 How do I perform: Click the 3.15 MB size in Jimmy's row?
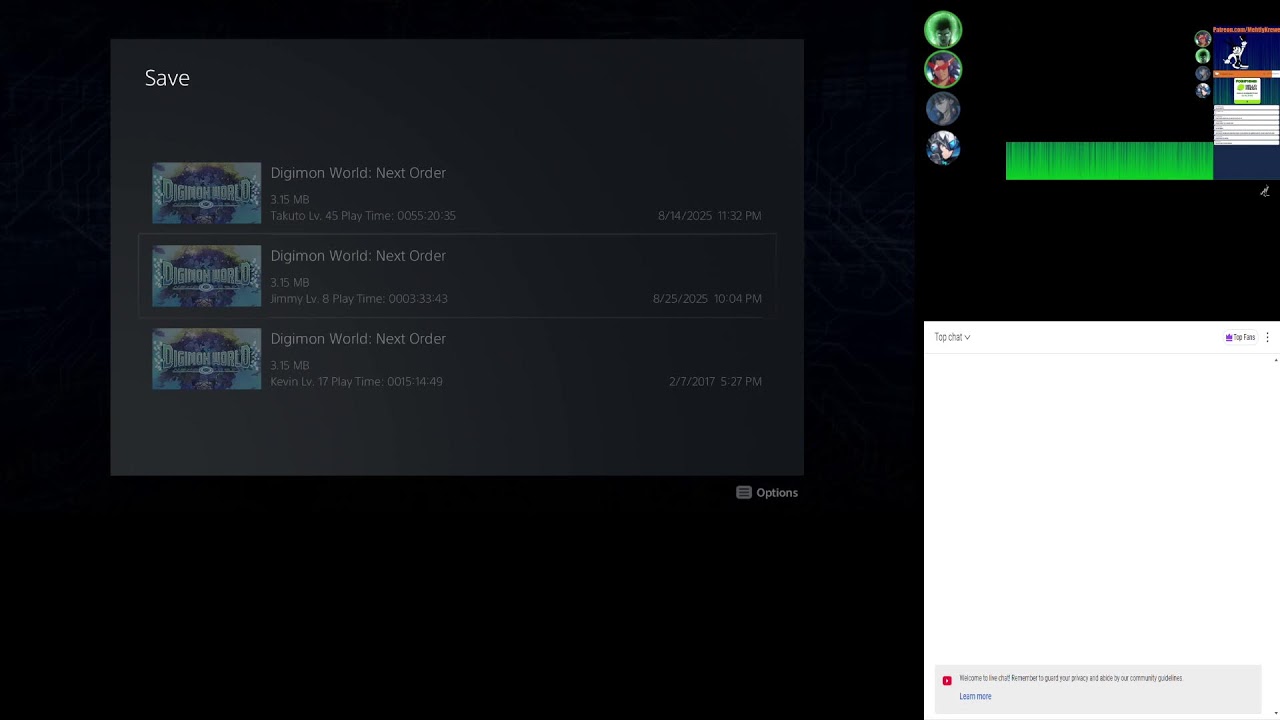point(290,283)
